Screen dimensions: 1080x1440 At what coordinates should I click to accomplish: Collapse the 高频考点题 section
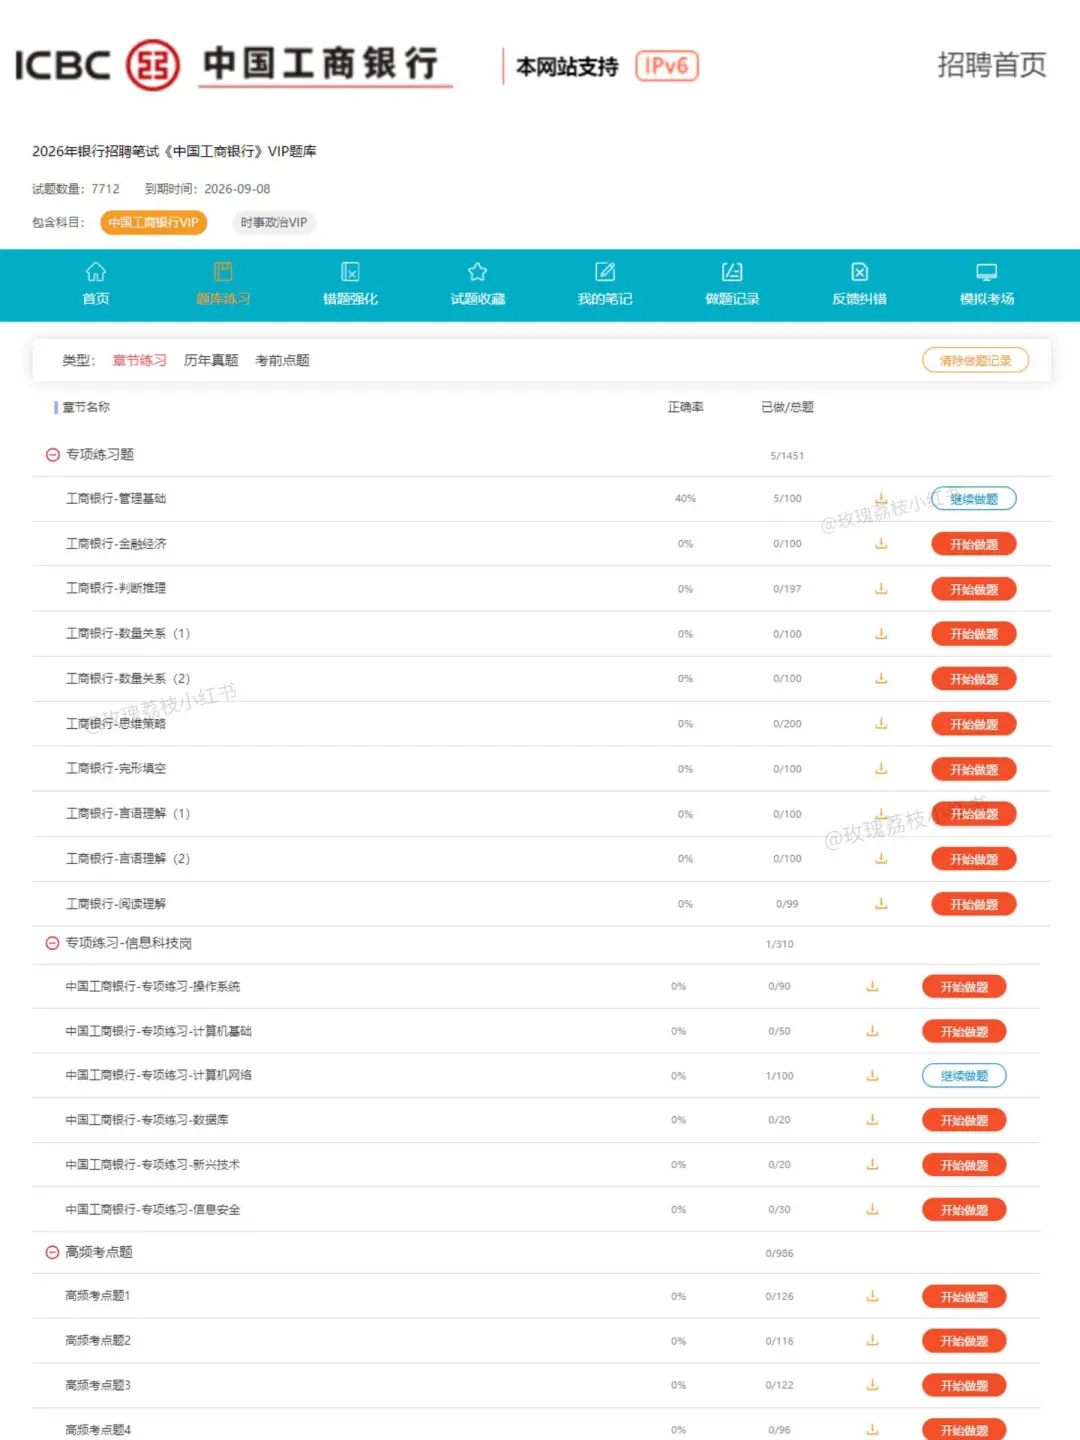(53, 1252)
